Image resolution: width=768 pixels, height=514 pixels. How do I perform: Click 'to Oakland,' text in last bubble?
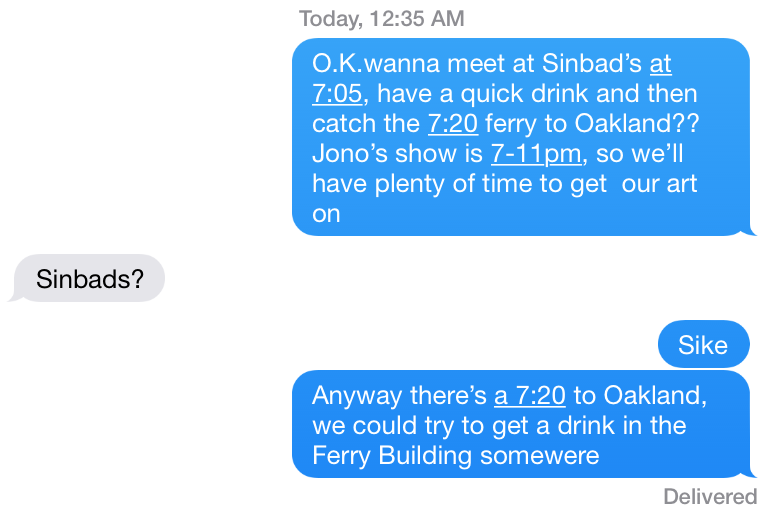click(x=641, y=395)
